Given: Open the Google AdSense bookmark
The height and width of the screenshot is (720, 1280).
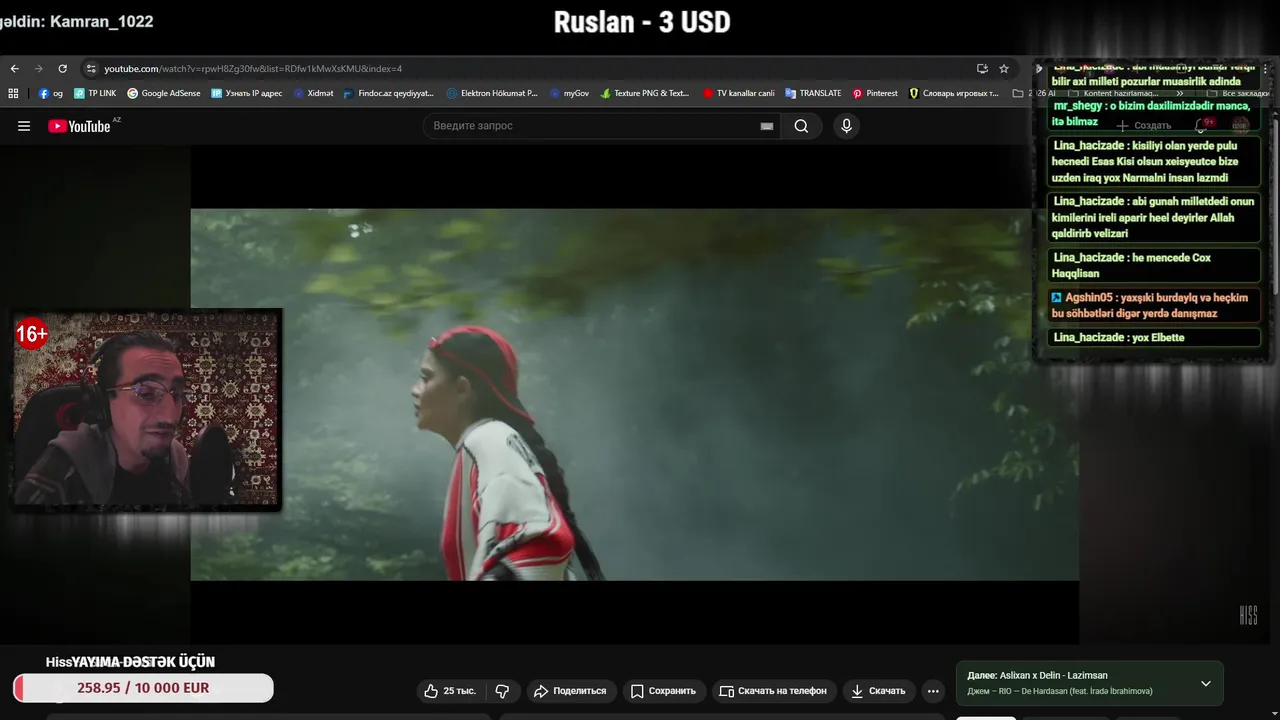Looking at the screenshot, I should pyautogui.click(x=164, y=93).
